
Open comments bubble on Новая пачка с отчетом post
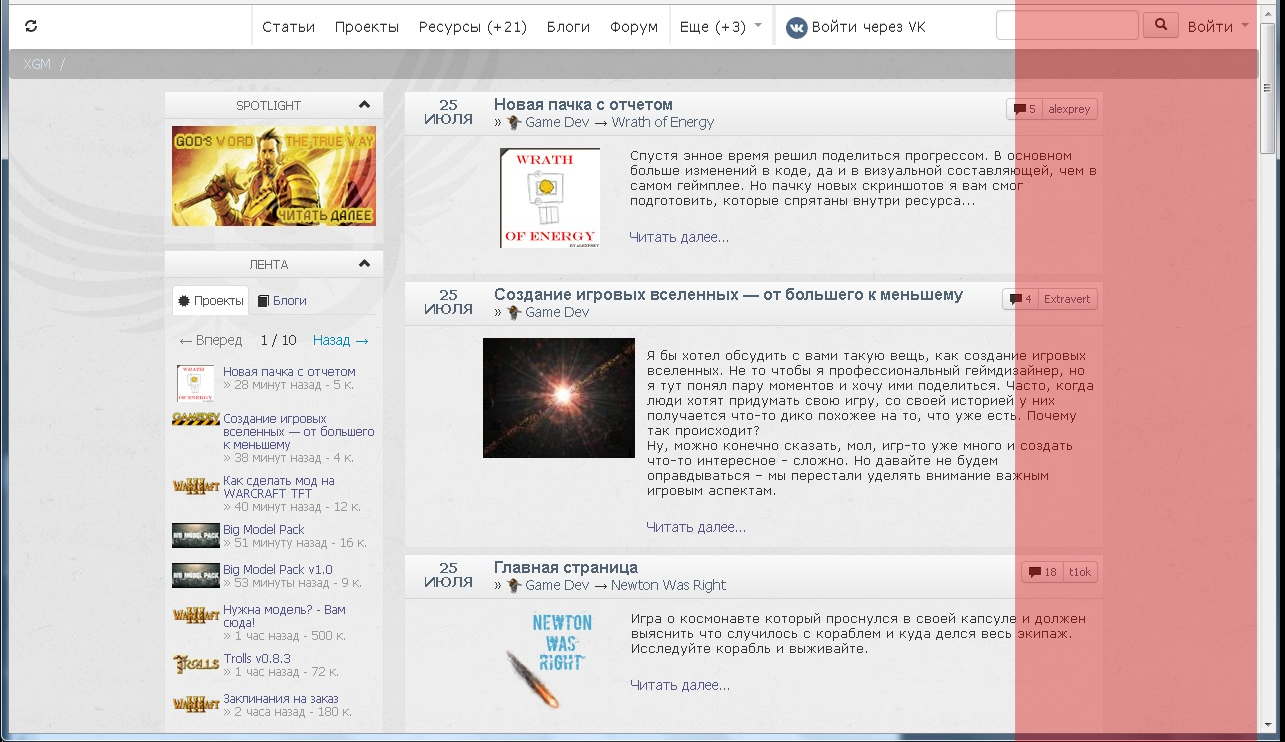pyautogui.click(x=1025, y=109)
